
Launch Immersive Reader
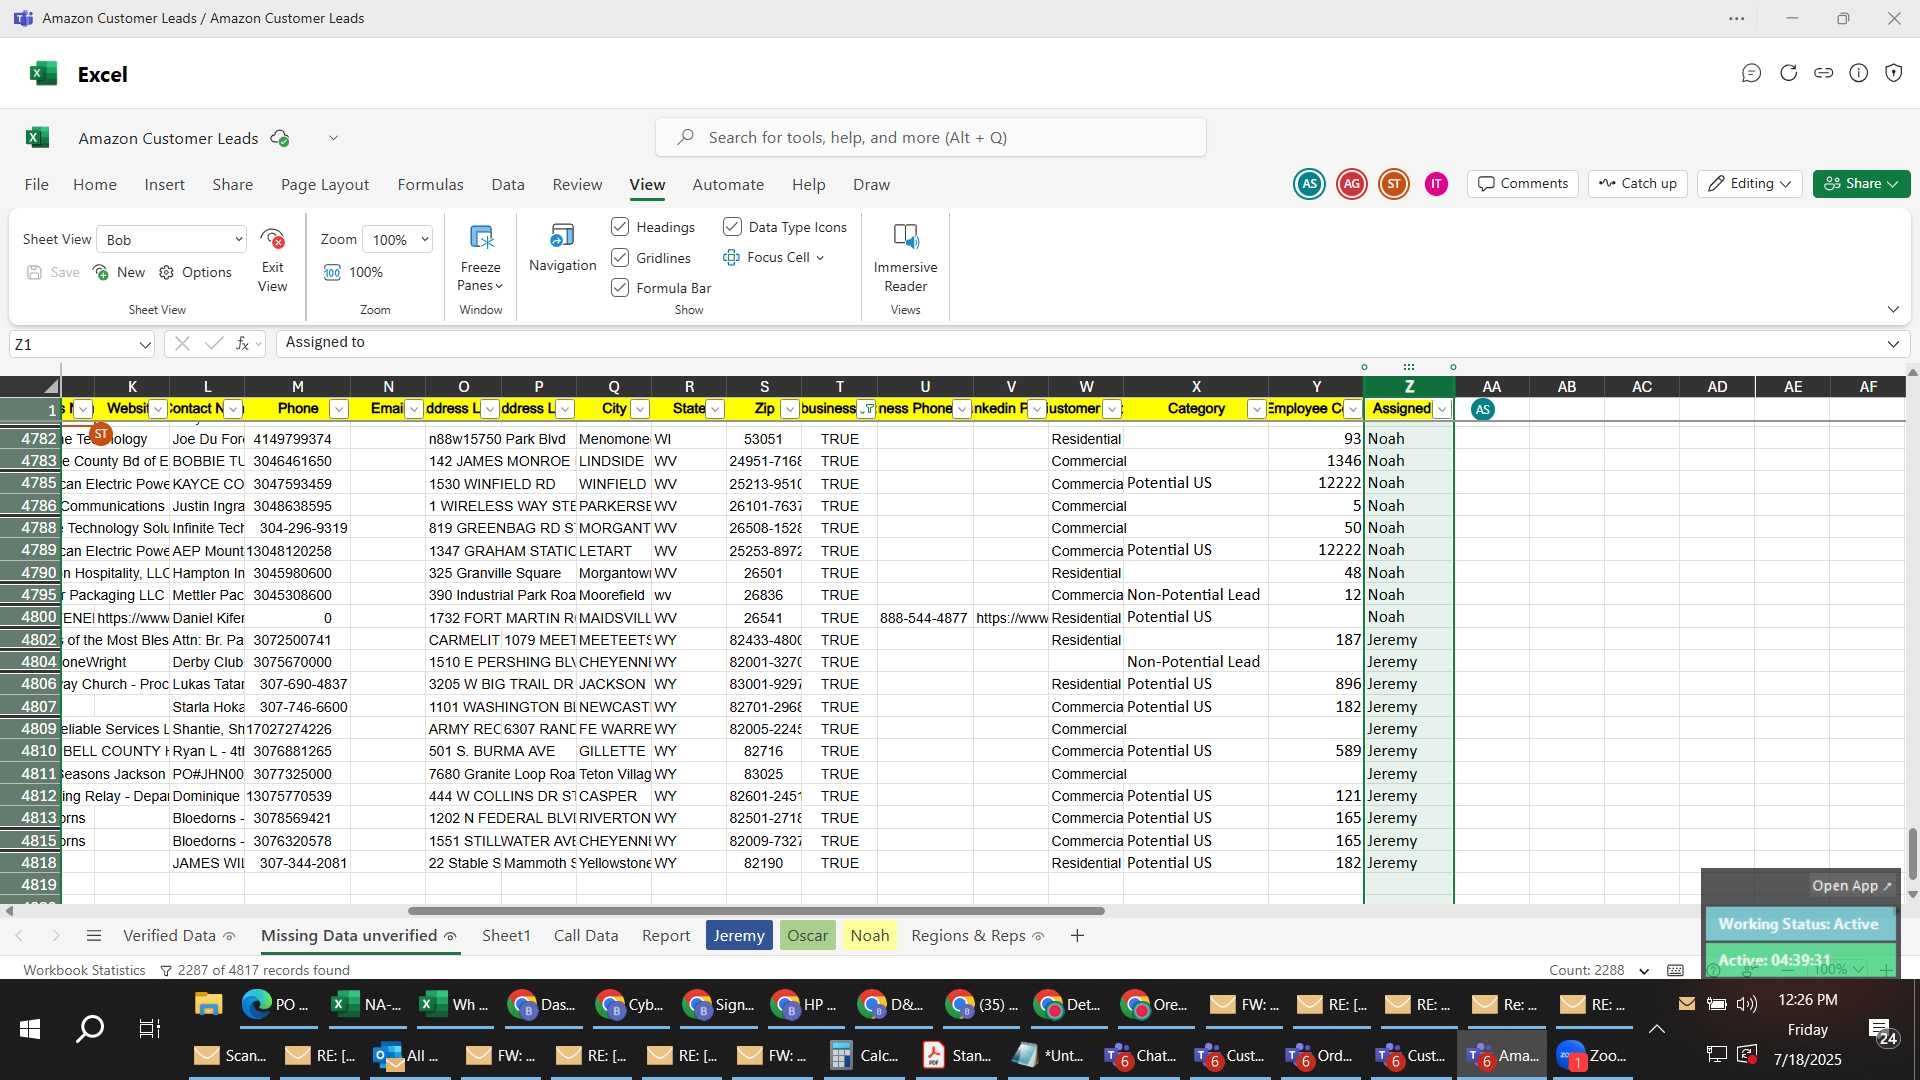pos(905,237)
